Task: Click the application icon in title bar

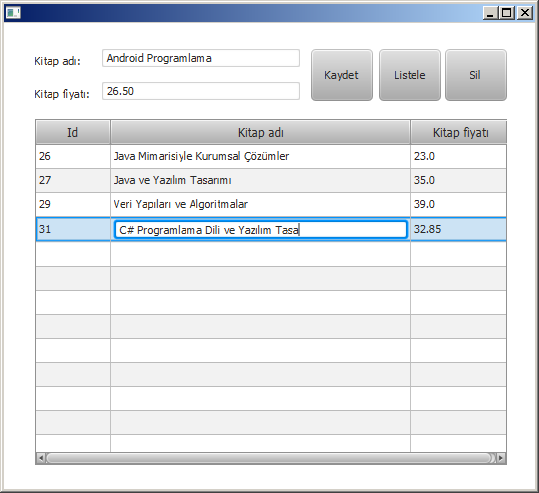Action: tap(13, 13)
